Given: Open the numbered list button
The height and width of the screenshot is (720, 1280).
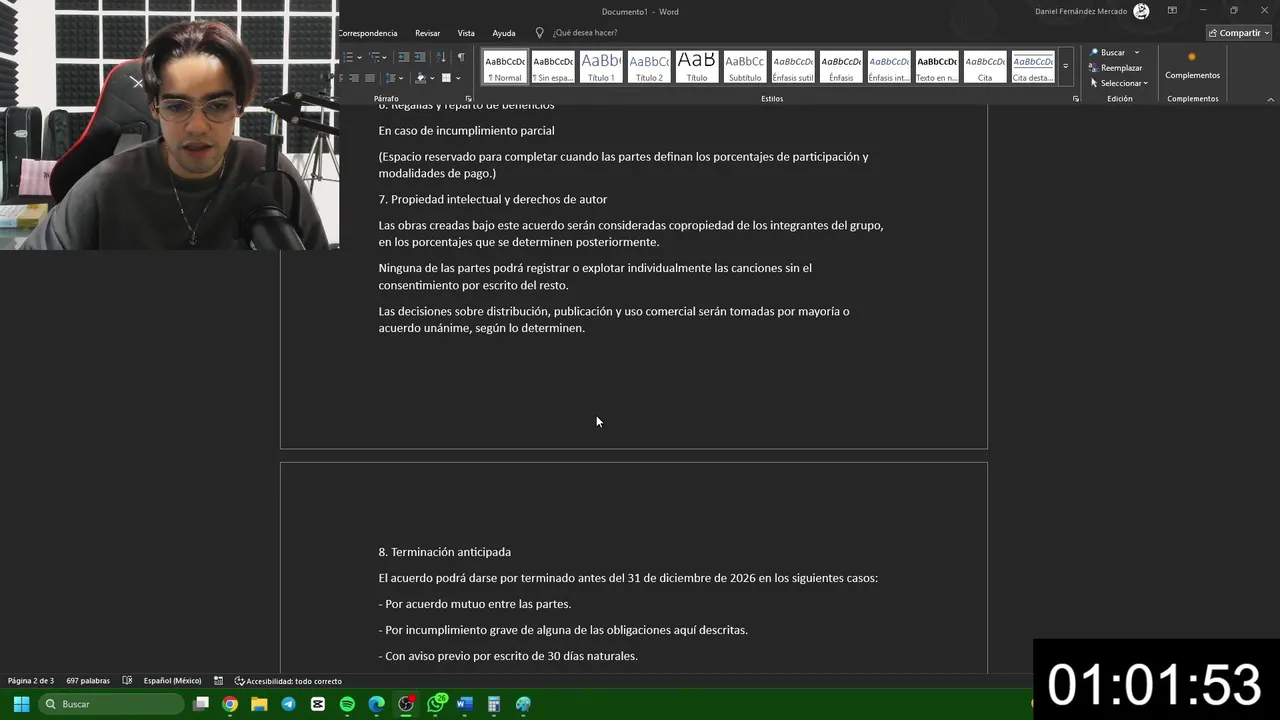Looking at the screenshot, I should coord(348,57).
